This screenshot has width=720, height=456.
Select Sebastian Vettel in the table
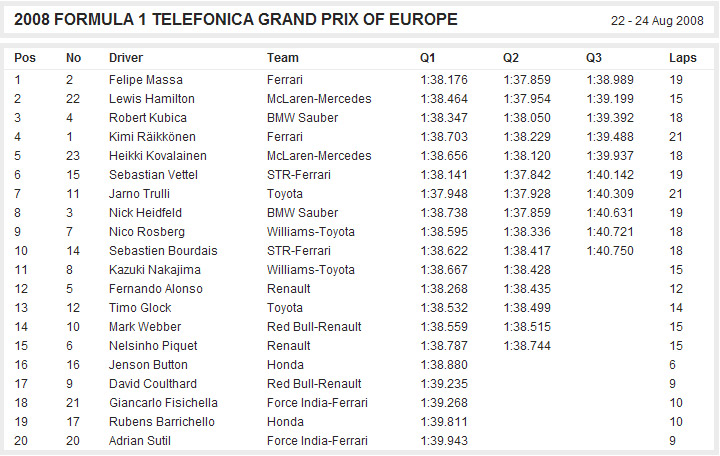[x=153, y=175]
